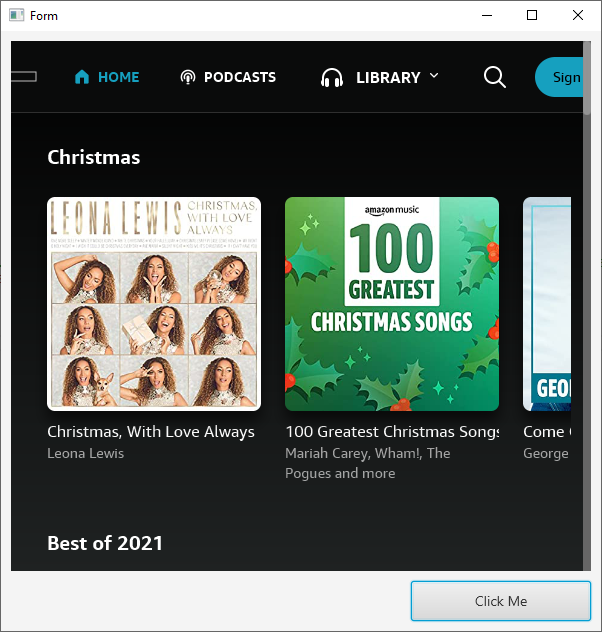
Task: Click the partially visible logo at the navbar's left edge
Action: [x=24, y=77]
